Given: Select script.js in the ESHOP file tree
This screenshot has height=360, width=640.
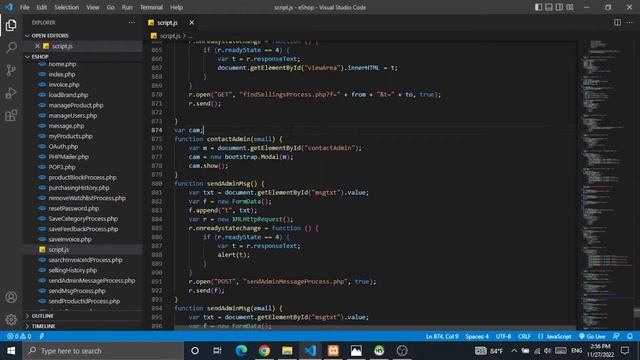Looking at the screenshot, I should pyautogui.click(x=58, y=249).
